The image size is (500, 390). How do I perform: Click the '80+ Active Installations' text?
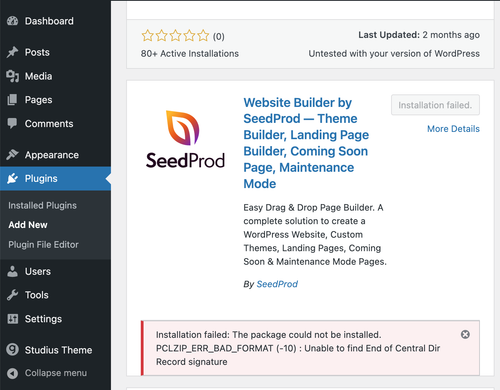coord(190,54)
